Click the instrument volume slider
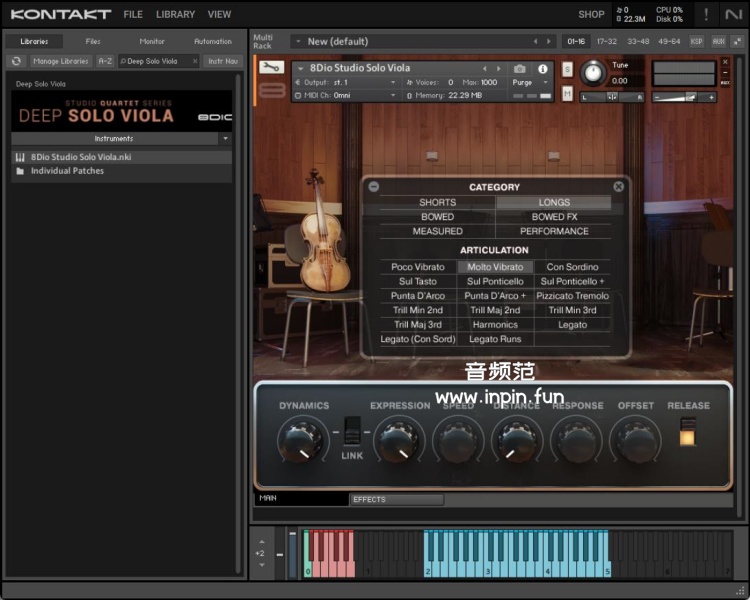Image resolution: width=750 pixels, height=600 pixels. coord(685,97)
